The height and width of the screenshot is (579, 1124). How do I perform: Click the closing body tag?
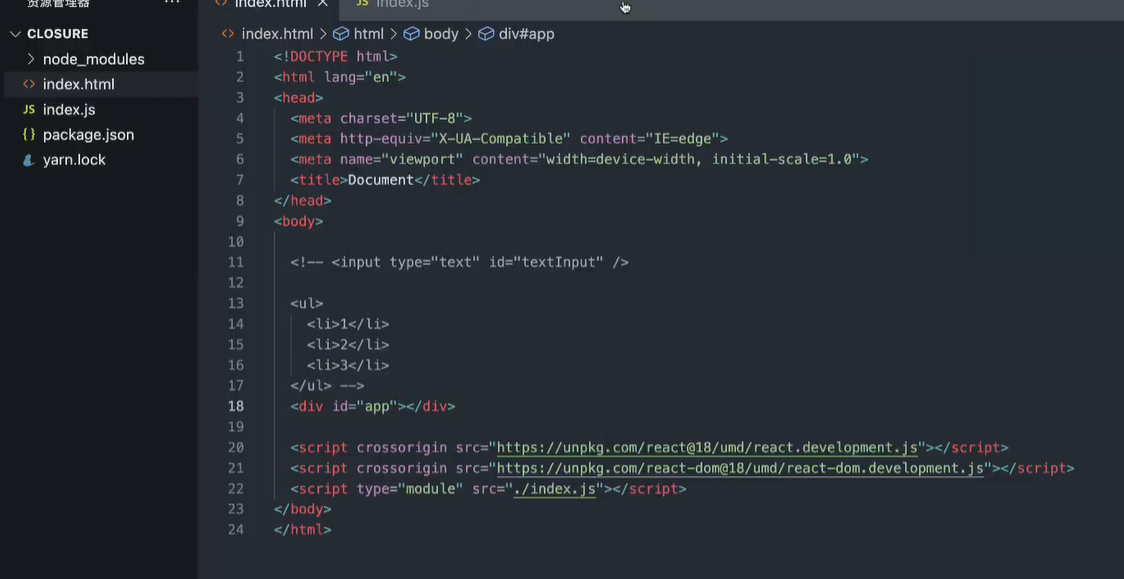(303, 509)
